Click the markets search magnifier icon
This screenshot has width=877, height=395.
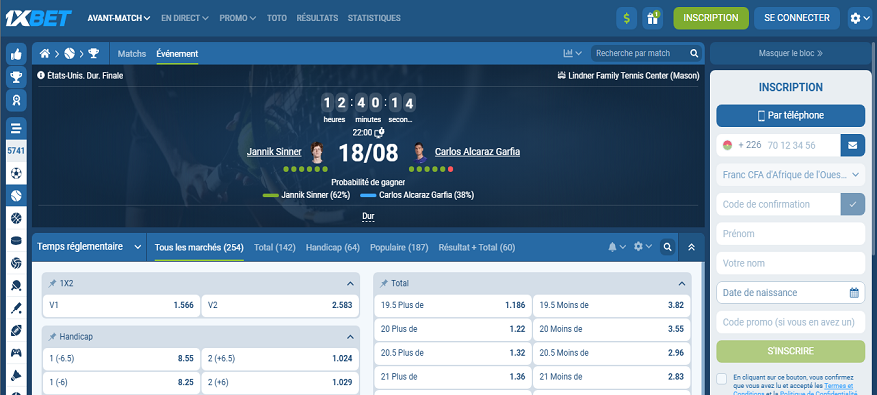click(667, 247)
